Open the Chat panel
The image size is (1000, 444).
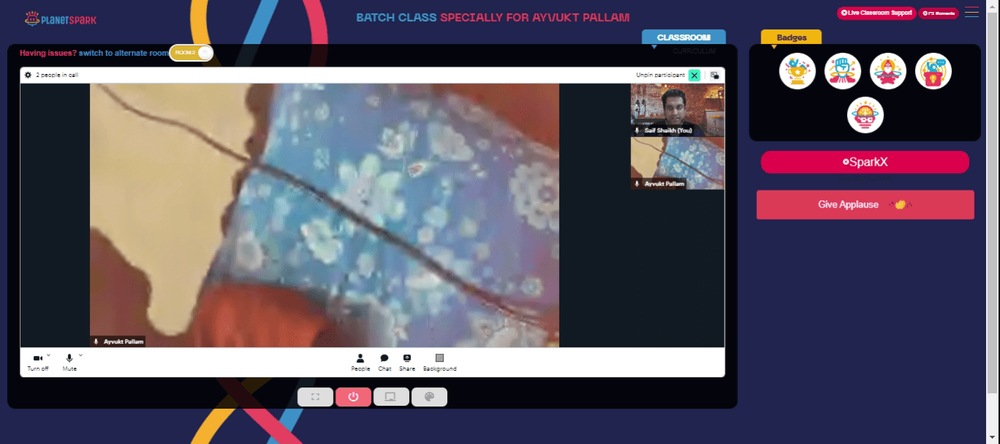pyautogui.click(x=385, y=362)
